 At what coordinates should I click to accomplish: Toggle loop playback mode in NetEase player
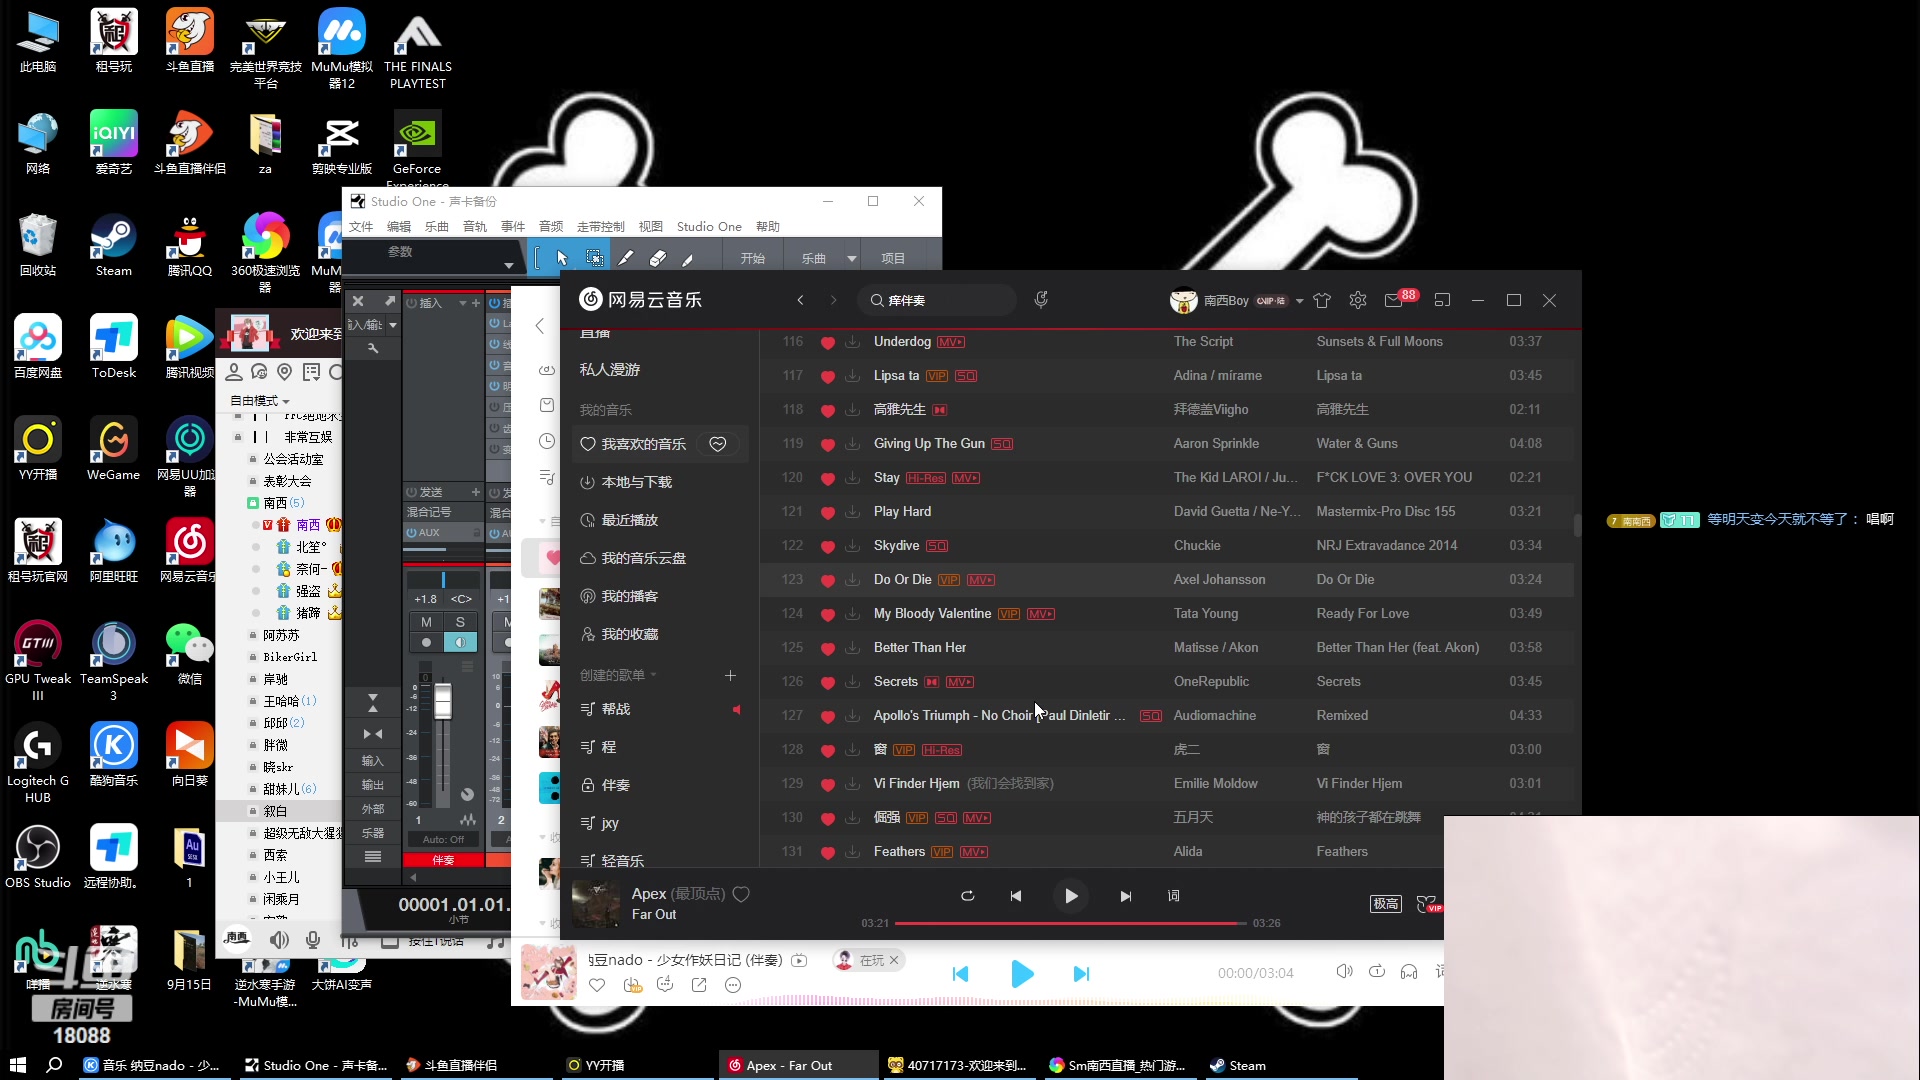pos(967,896)
